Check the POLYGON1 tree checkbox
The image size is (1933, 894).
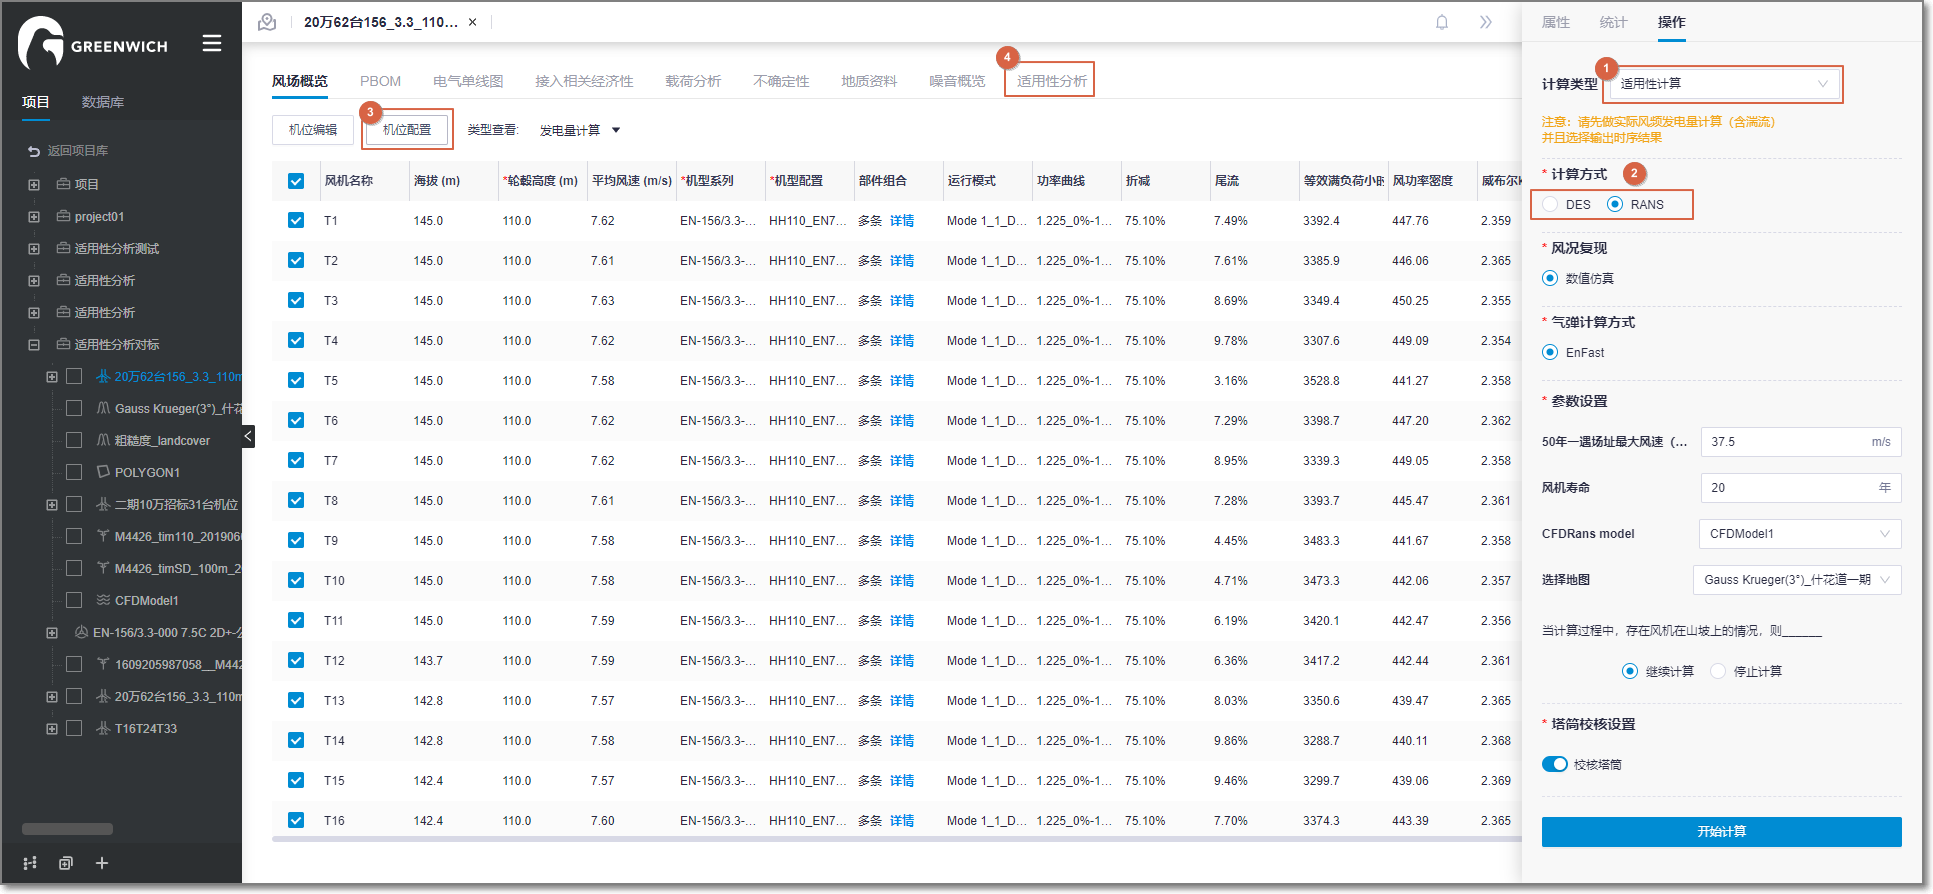tap(74, 472)
